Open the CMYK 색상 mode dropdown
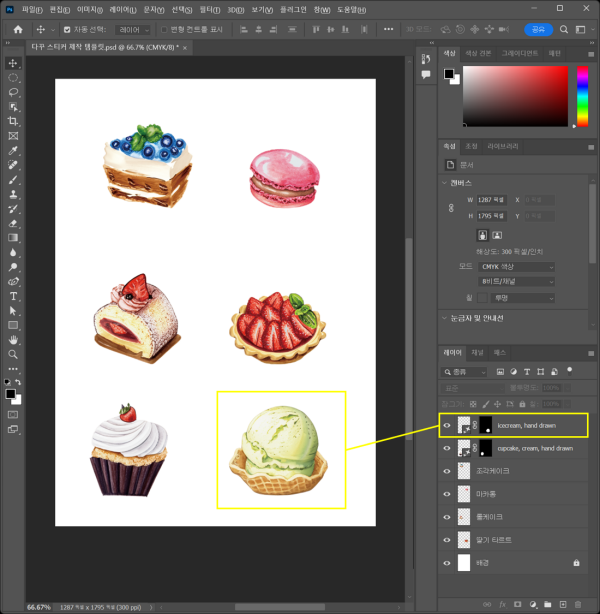 (x=516, y=267)
